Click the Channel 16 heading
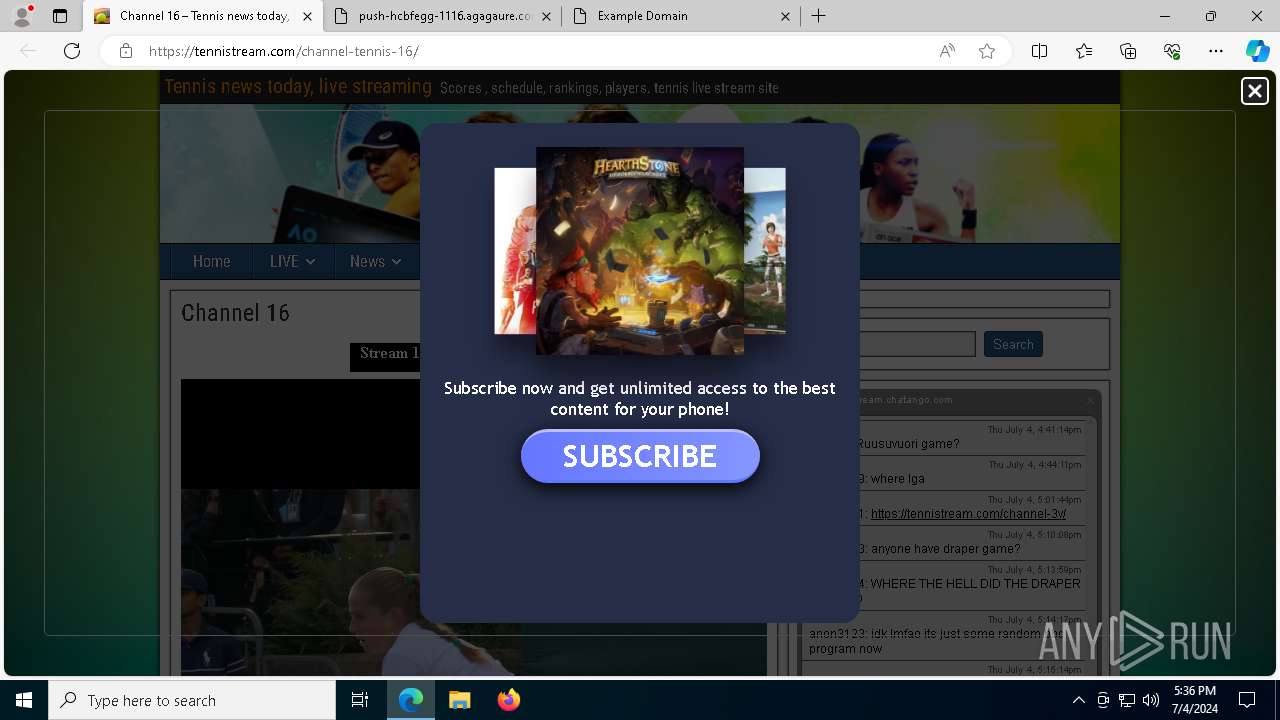Viewport: 1280px width, 720px height. (235, 313)
